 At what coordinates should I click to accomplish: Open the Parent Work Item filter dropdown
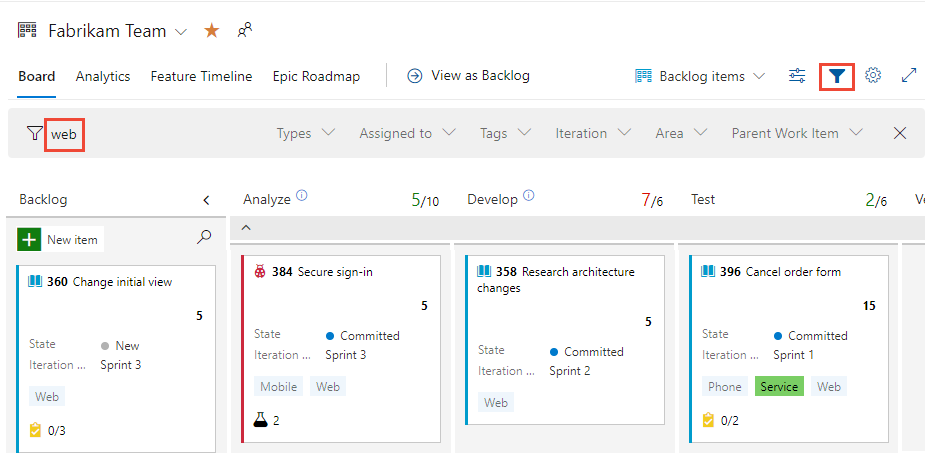point(798,133)
